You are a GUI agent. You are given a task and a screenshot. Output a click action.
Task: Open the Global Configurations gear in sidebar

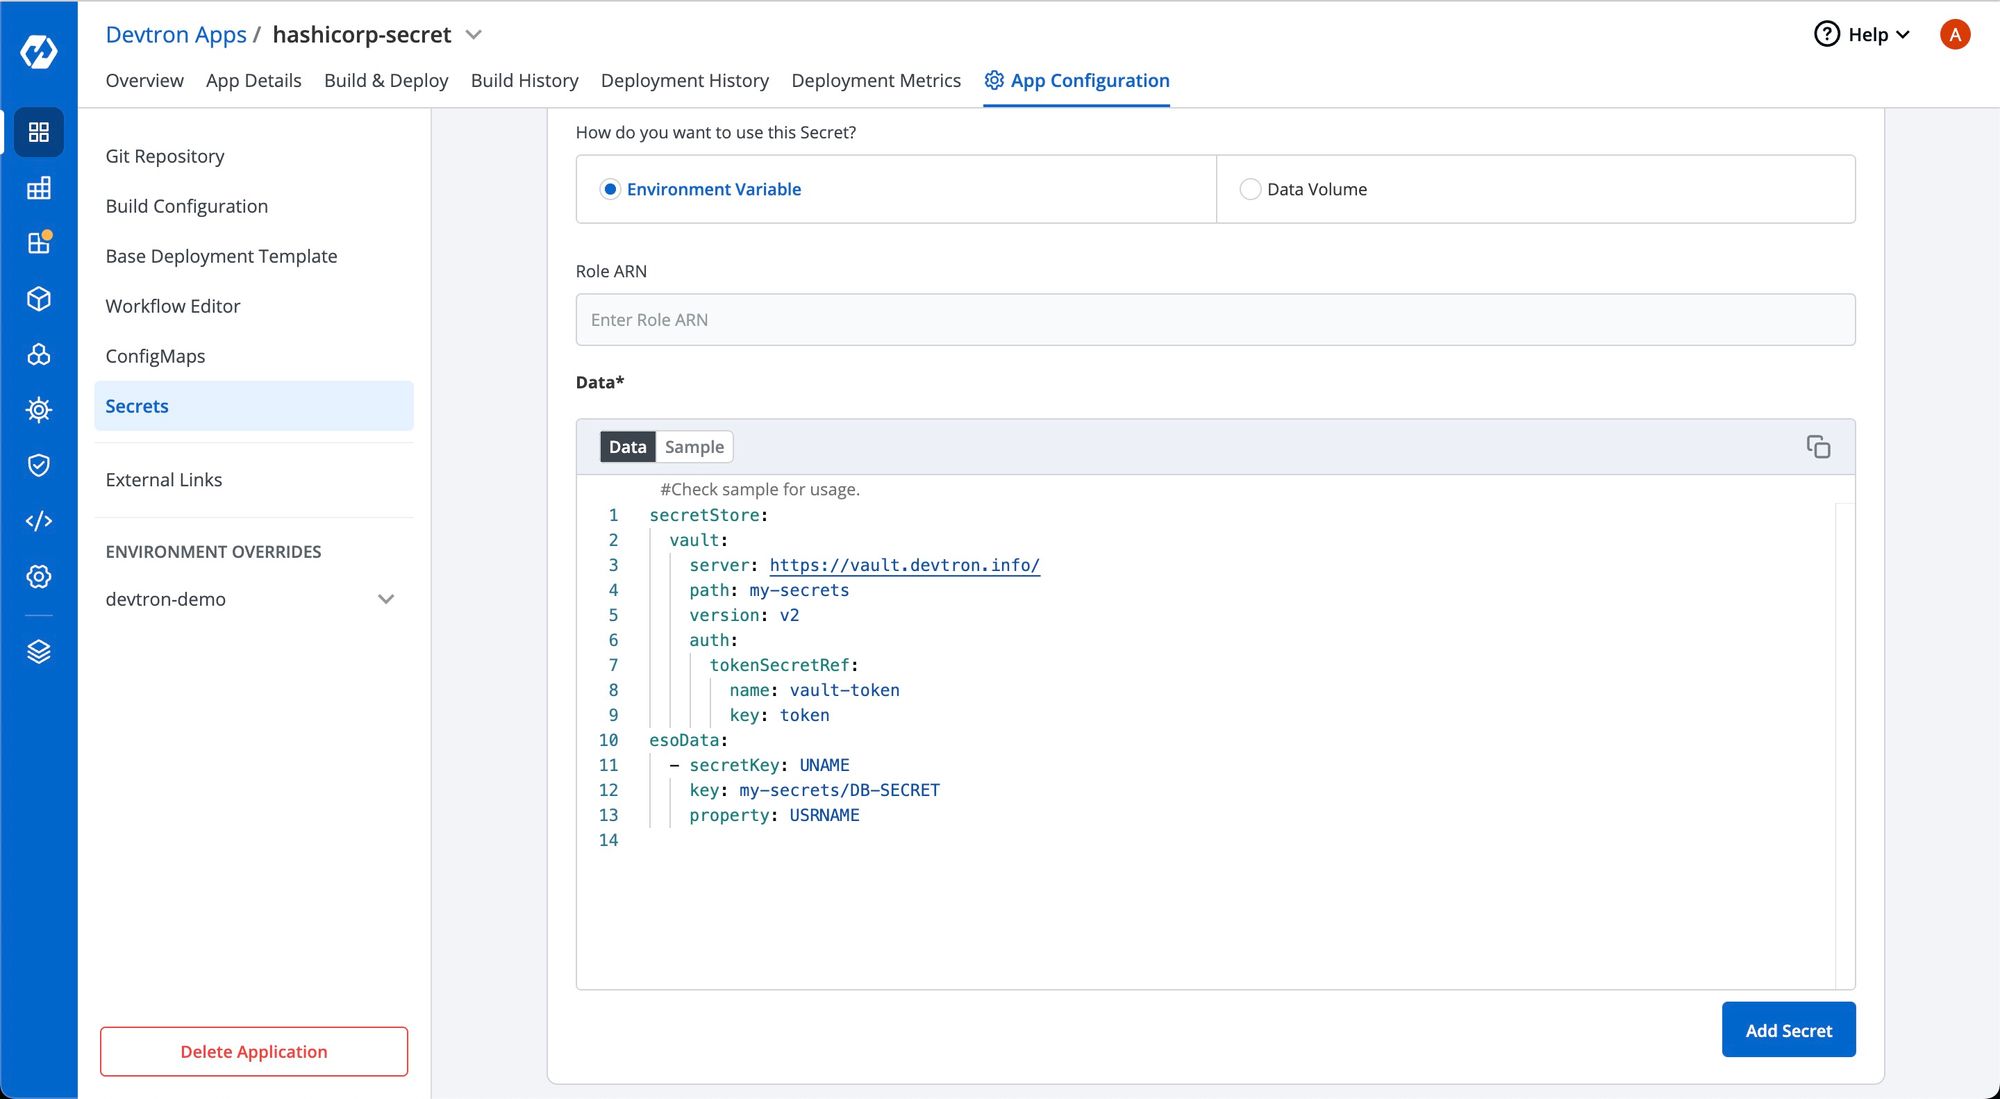pos(39,576)
